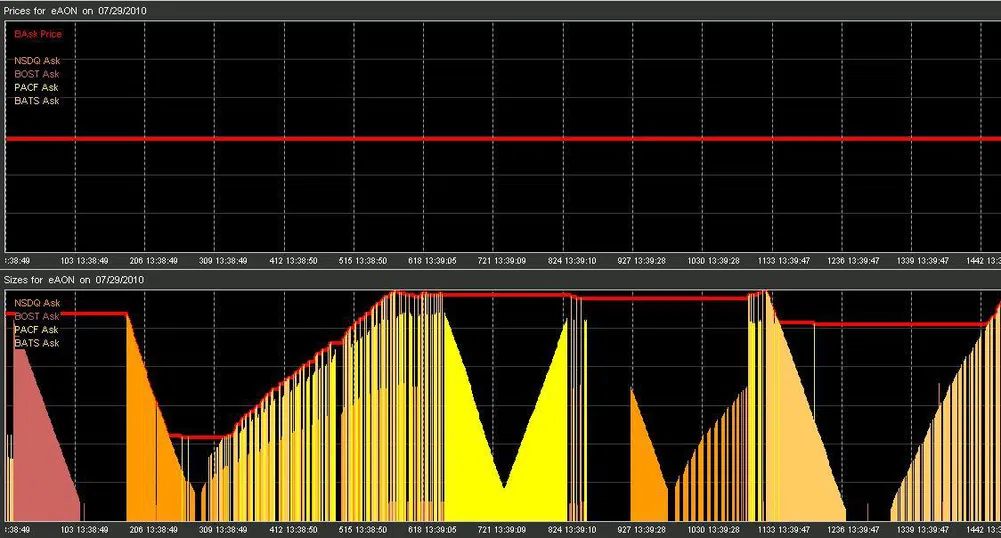This screenshot has width=1001, height=538.
Task: Click PACF Ask in the Prices chart legend
Action: 36,87
